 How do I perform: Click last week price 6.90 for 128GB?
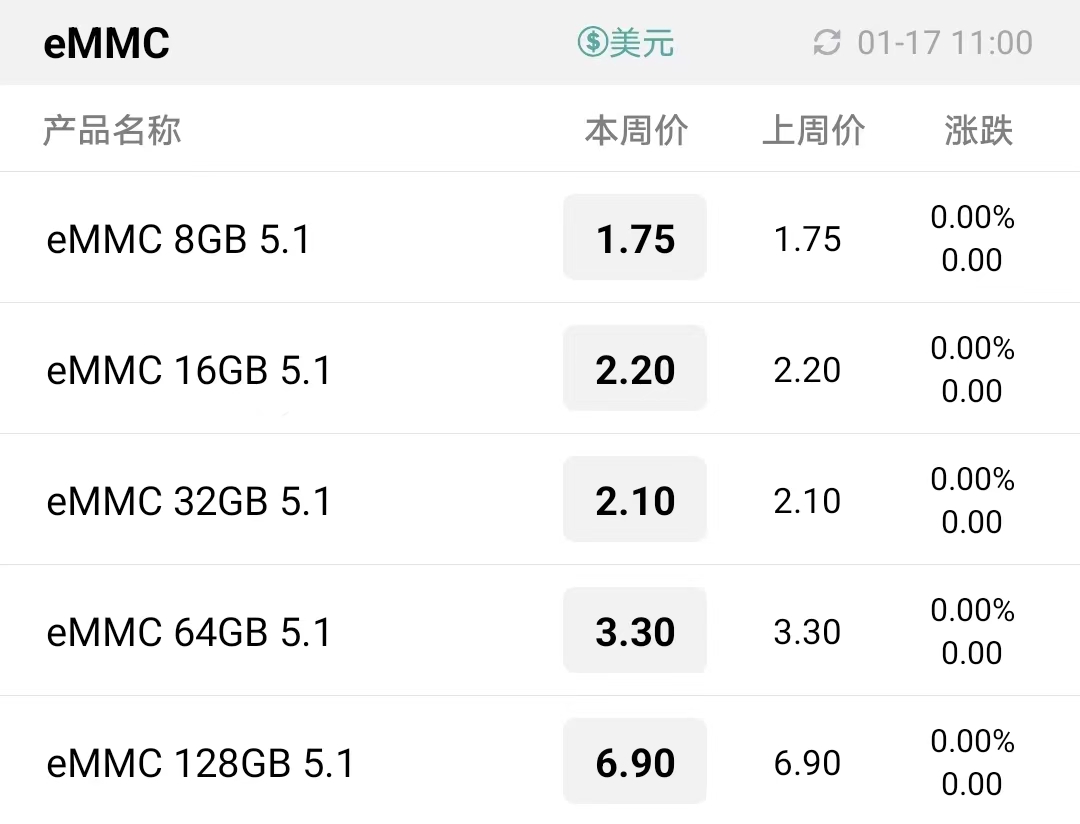[x=807, y=763]
